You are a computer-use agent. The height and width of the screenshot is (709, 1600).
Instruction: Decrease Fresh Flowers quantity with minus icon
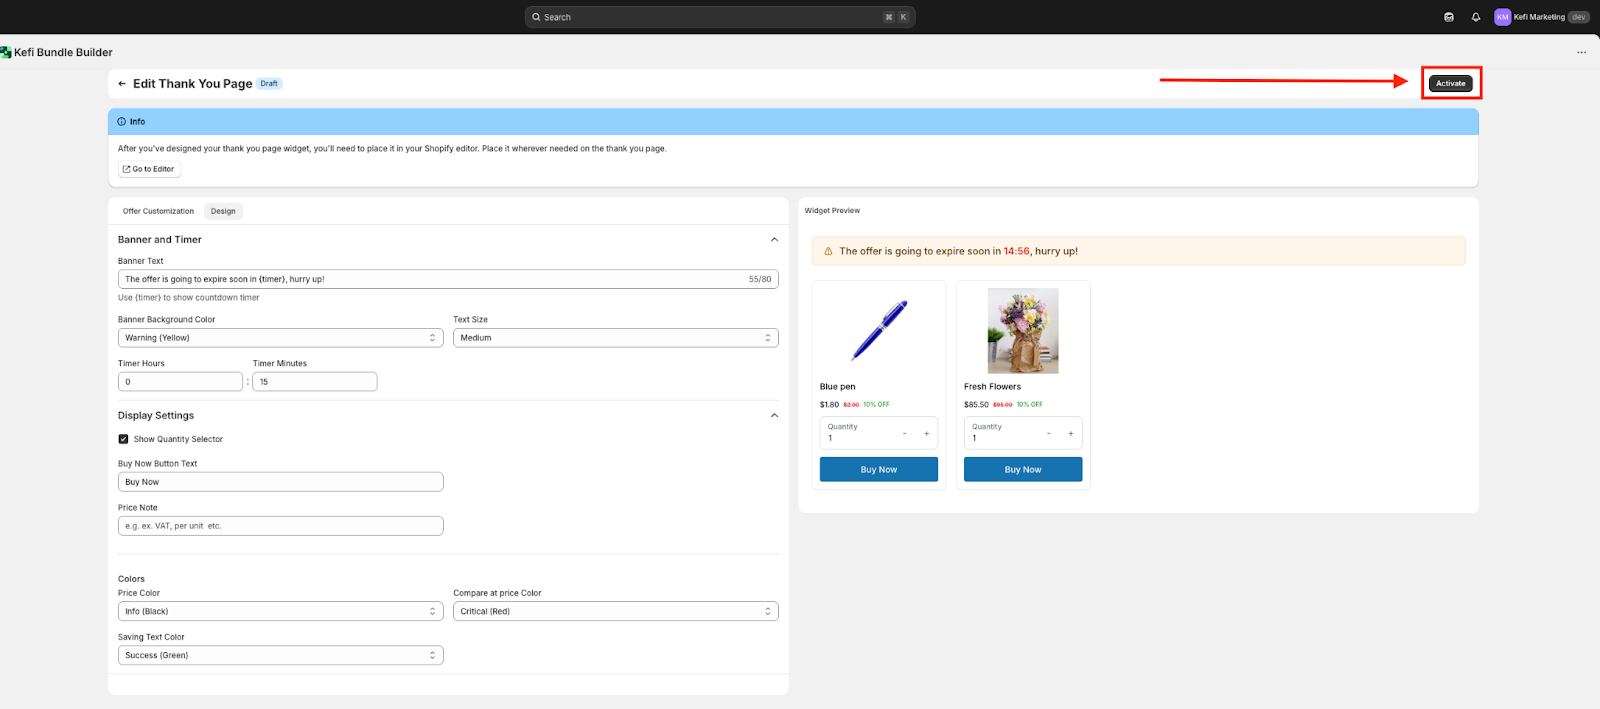click(1048, 434)
